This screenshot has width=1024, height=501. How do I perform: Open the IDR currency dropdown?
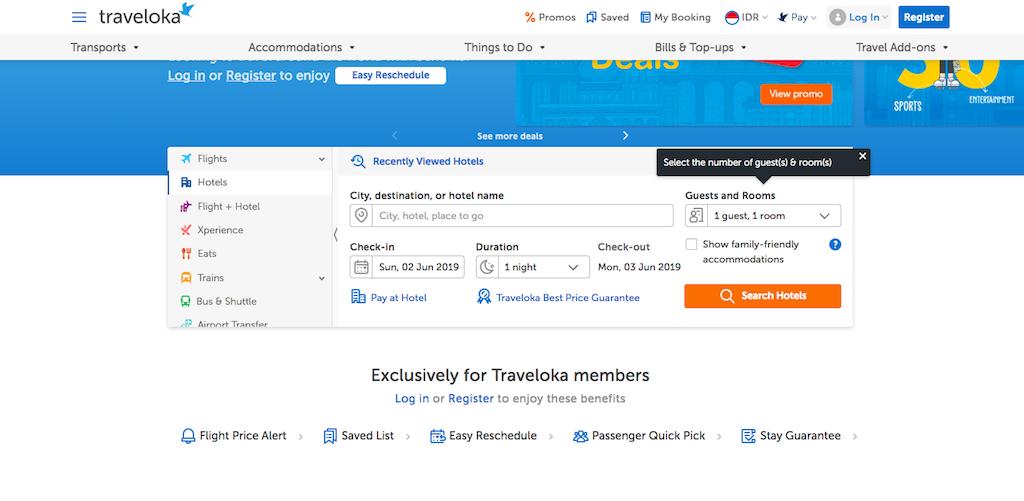click(746, 18)
